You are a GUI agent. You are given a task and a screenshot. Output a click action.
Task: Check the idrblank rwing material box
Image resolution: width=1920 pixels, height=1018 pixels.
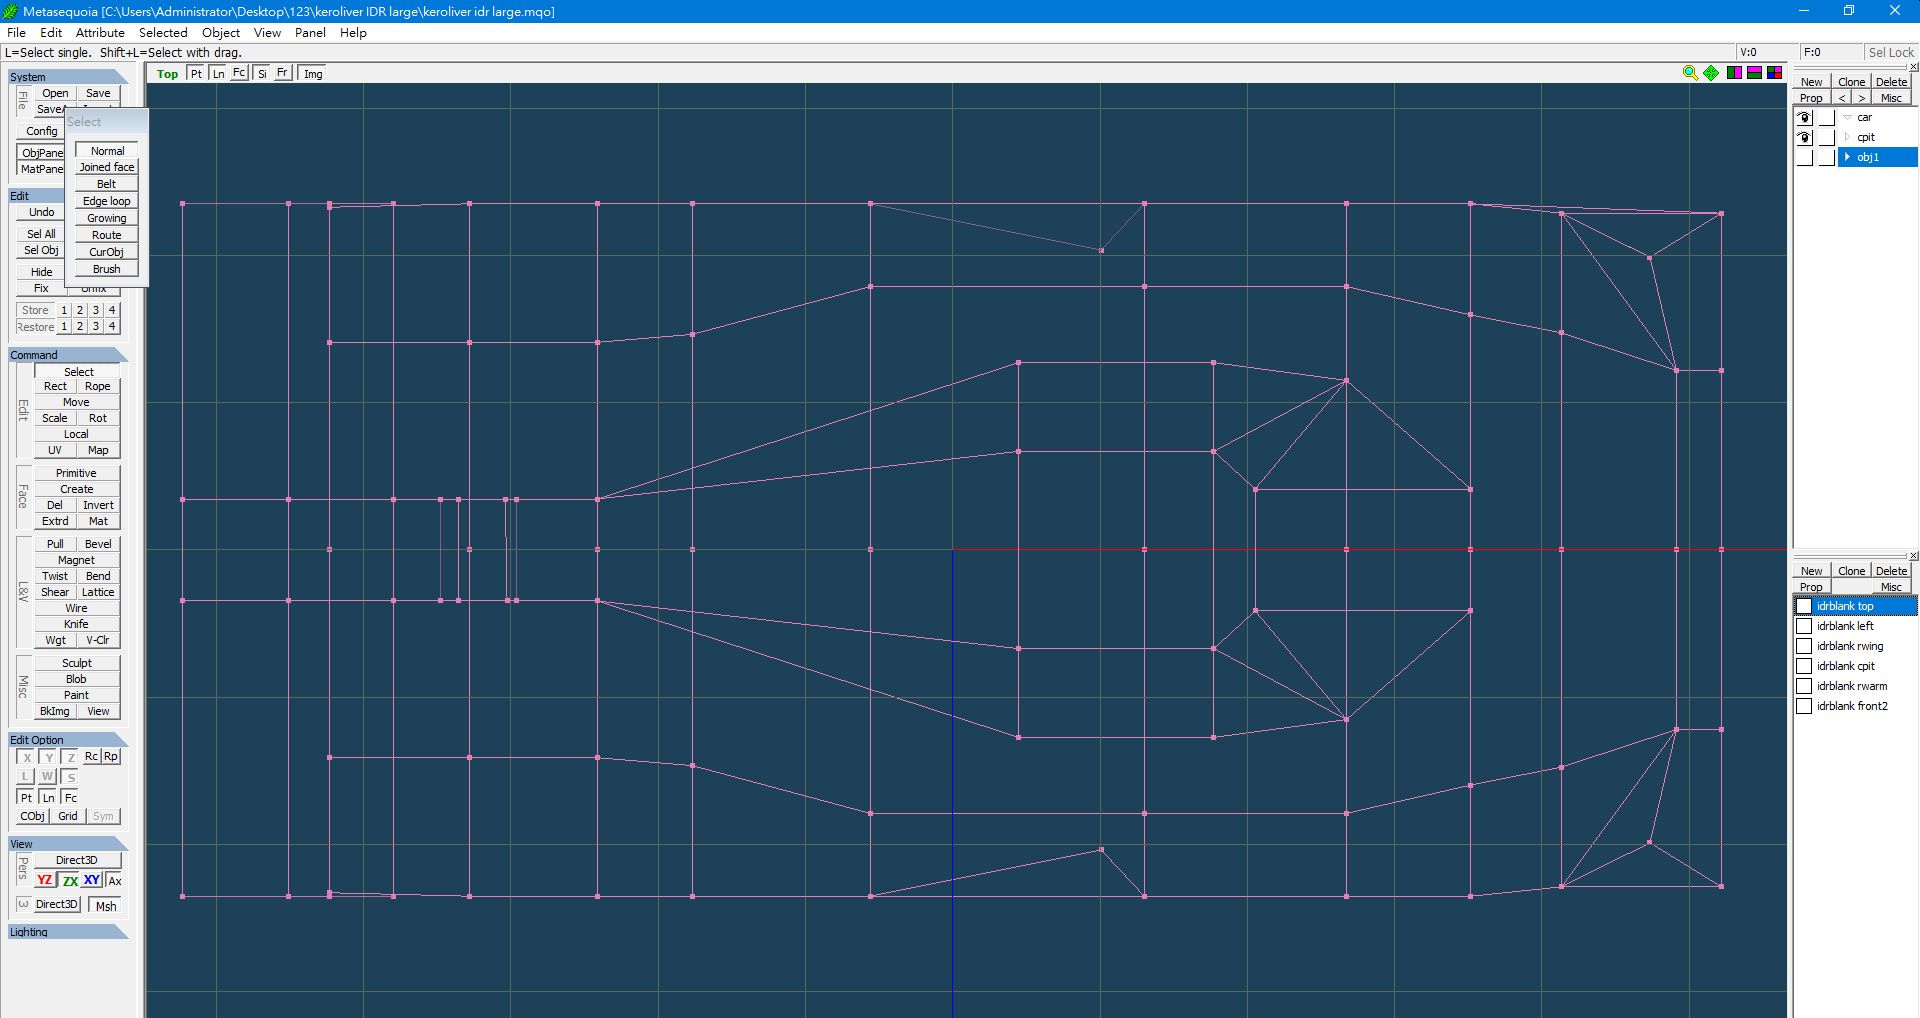point(1804,646)
